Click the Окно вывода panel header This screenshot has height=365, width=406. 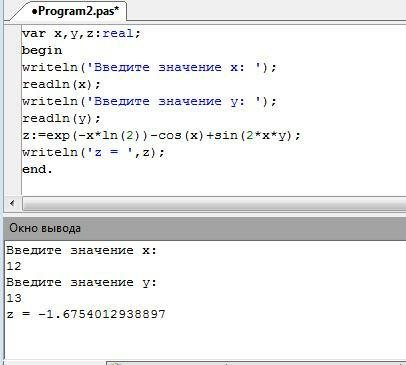point(205,228)
